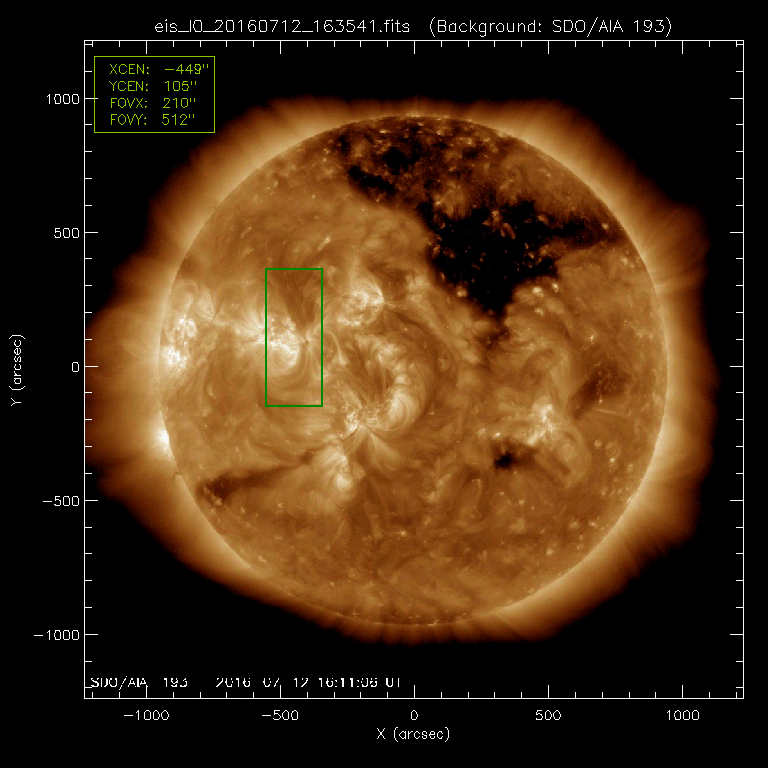Click the 1000 tick label on the X axis

[x=682, y=716]
